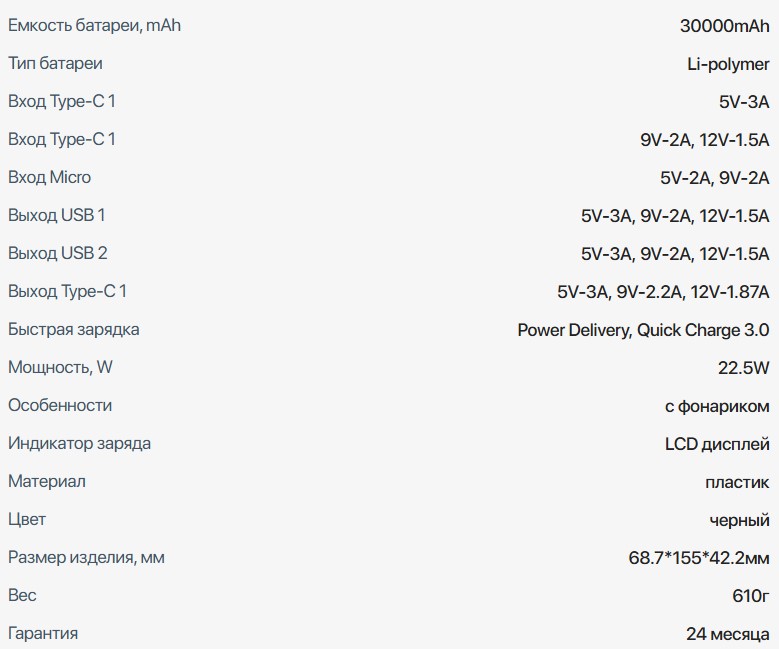Click the "Емкость батареи, mAh" label
The image size is (779, 649).
[x=94, y=26]
